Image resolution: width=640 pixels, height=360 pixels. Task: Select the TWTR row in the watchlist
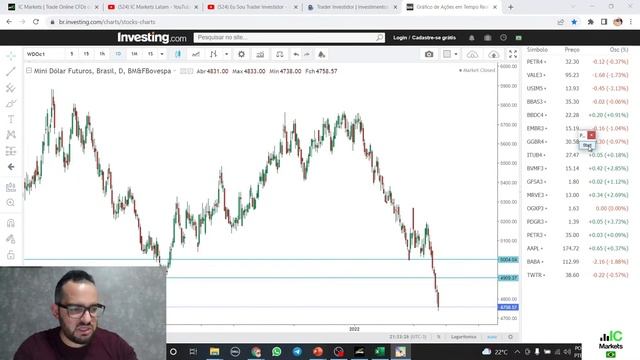pyautogui.click(x=577, y=275)
